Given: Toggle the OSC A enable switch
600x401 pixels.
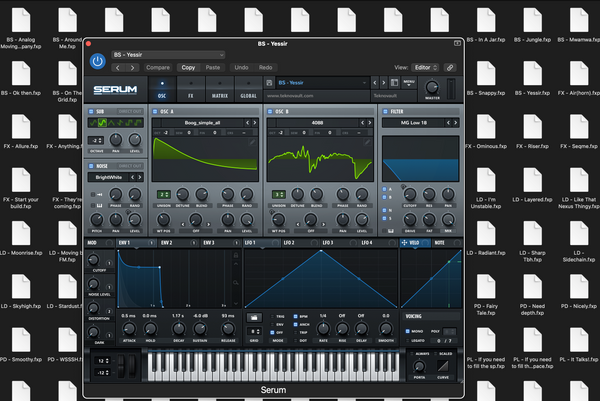Looking at the screenshot, I should (155, 111).
